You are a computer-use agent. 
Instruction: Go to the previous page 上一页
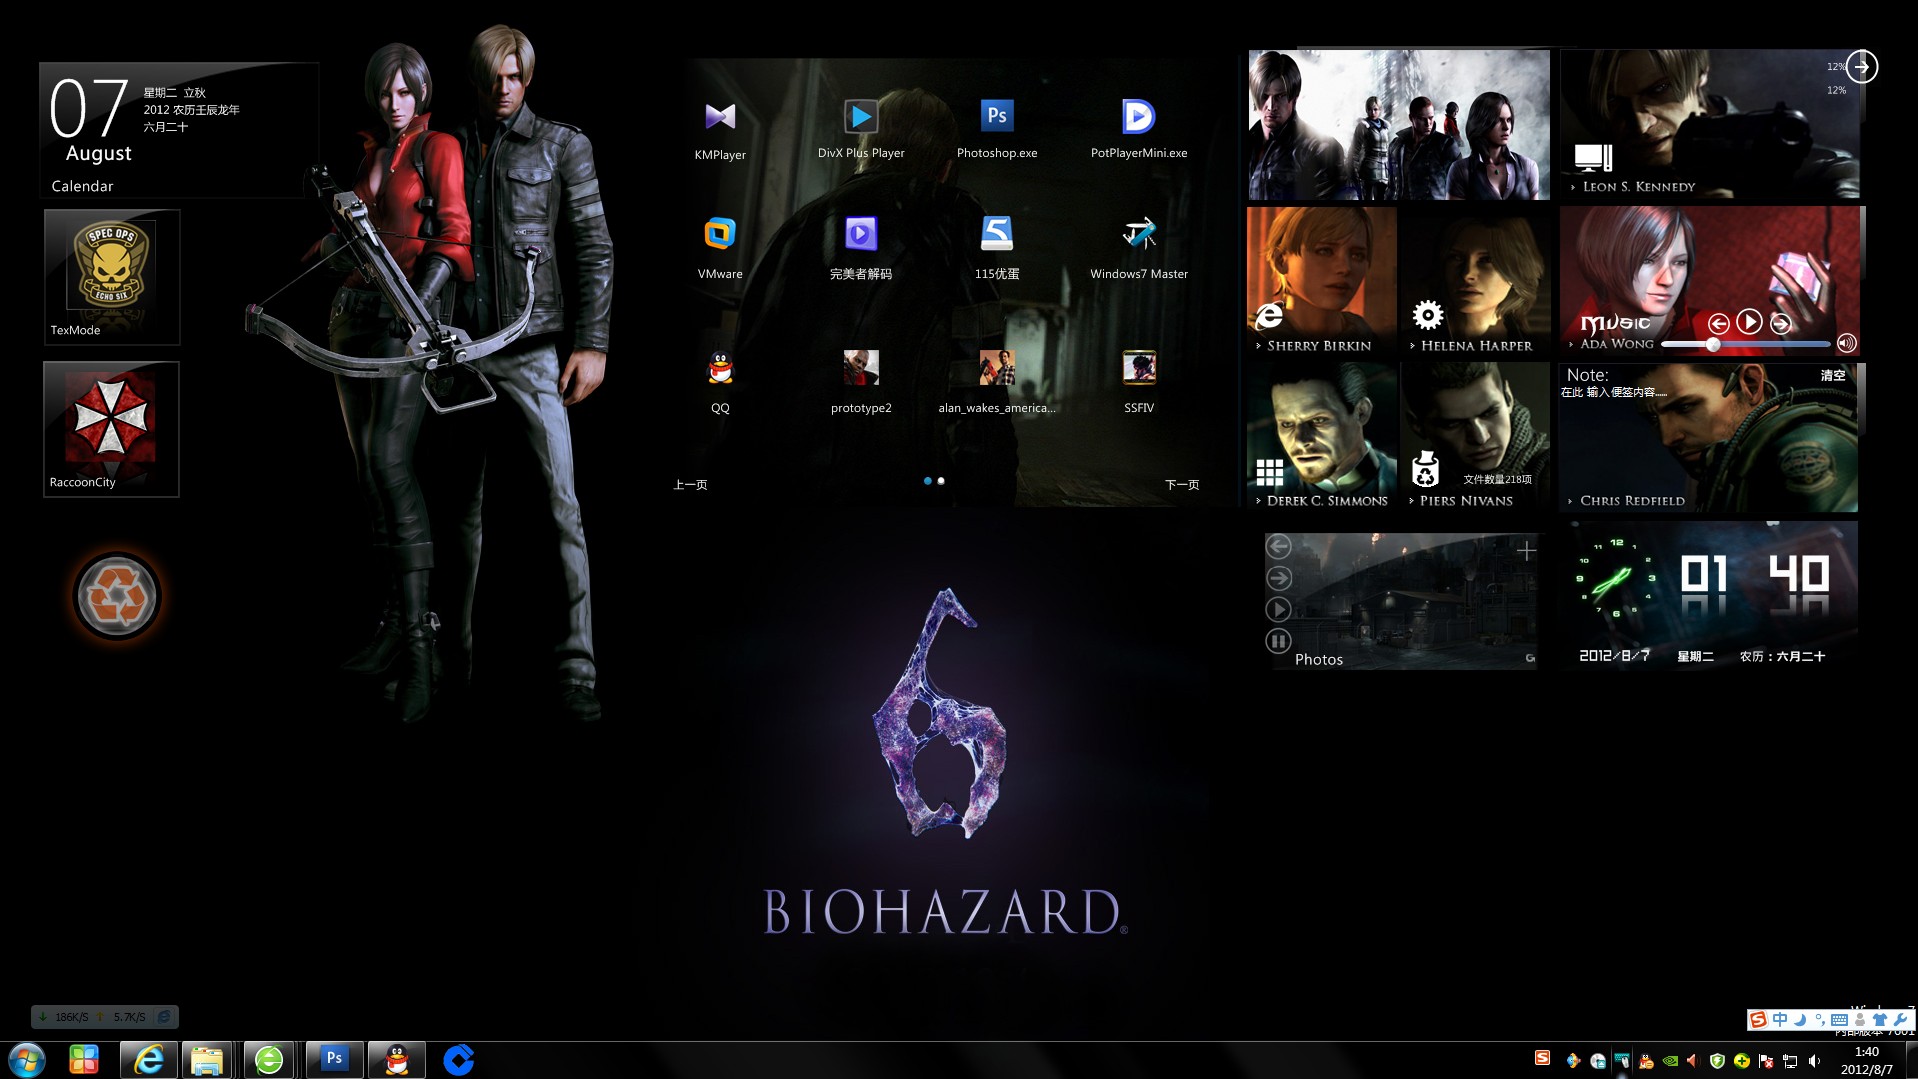[690, 484]
